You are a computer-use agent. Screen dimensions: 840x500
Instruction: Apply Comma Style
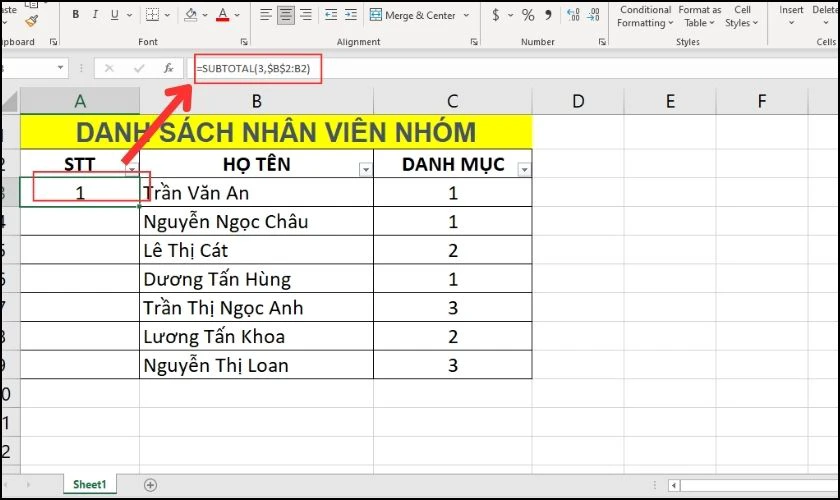coord(548,14)
